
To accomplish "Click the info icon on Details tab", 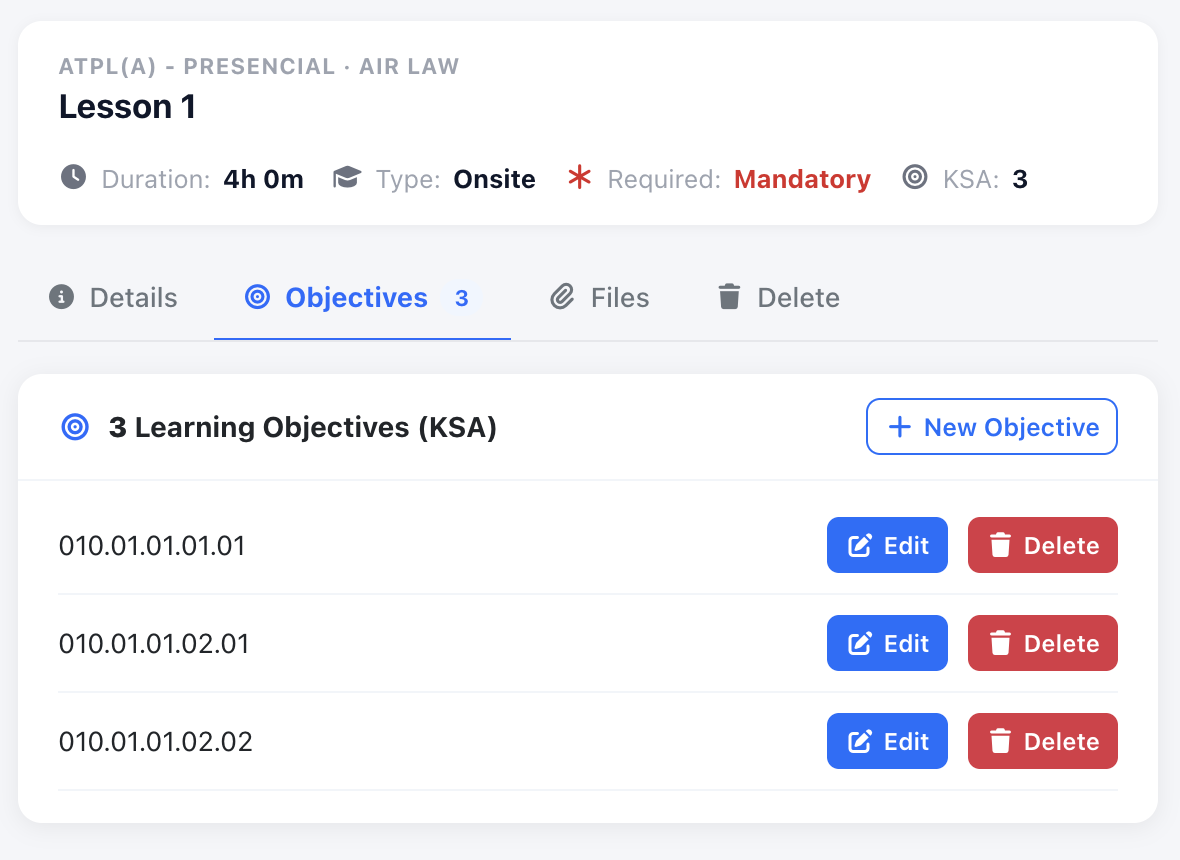I will click(x=62, y=297).
